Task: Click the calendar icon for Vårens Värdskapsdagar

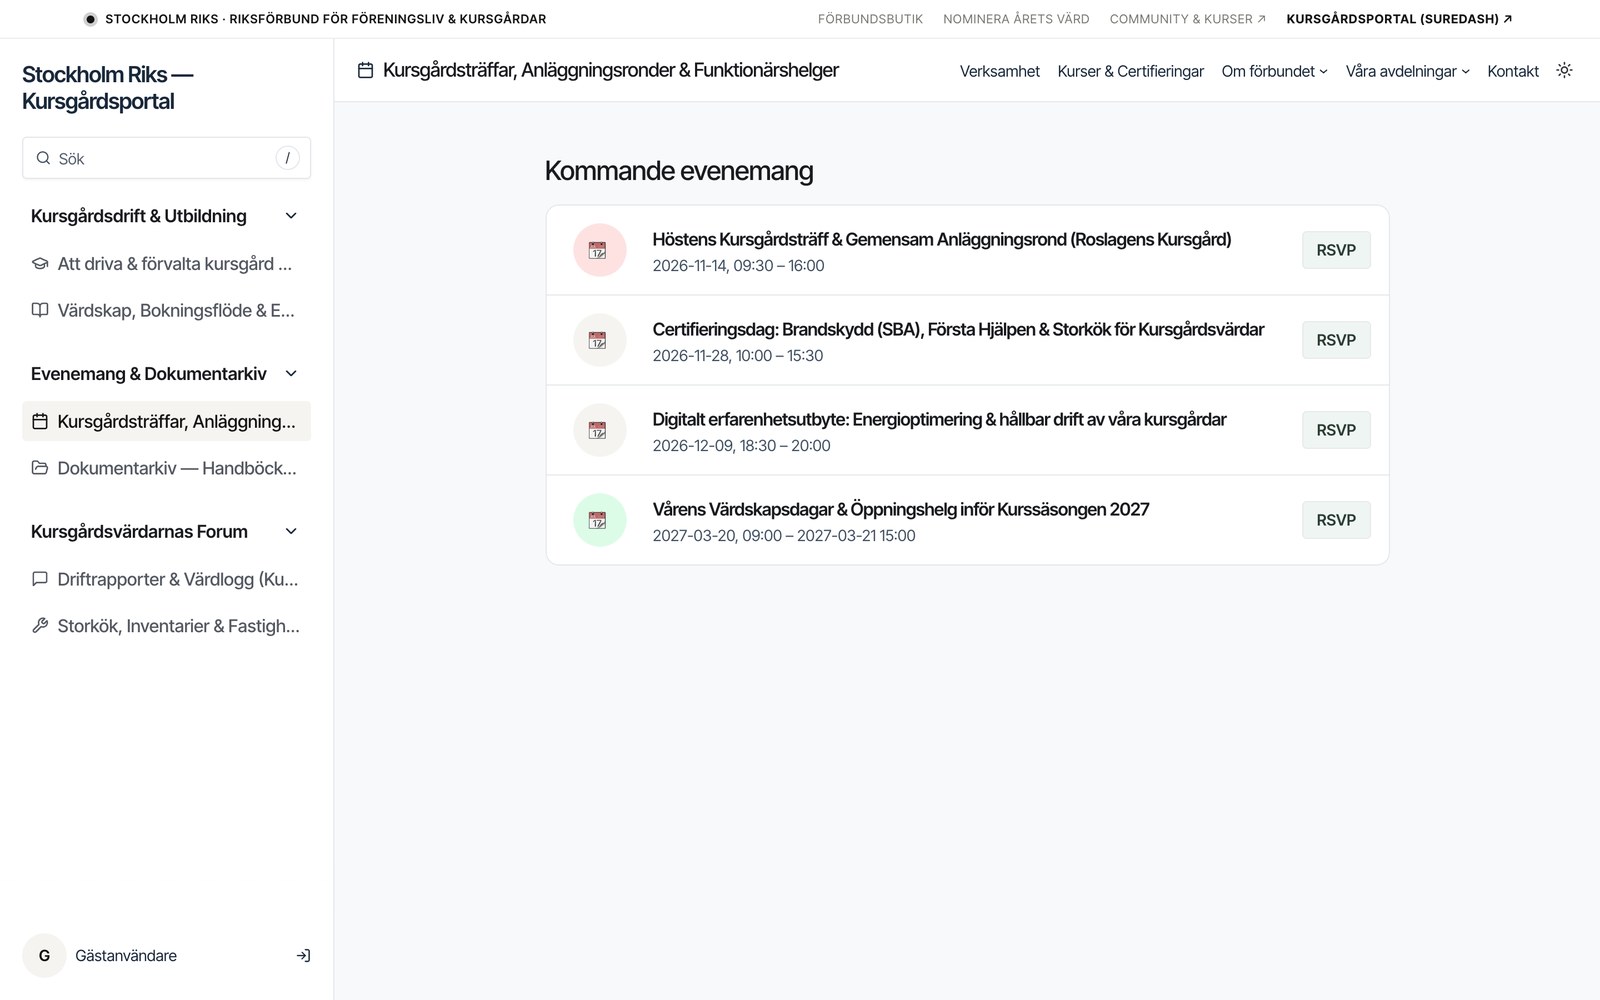Action: point(599,520)
